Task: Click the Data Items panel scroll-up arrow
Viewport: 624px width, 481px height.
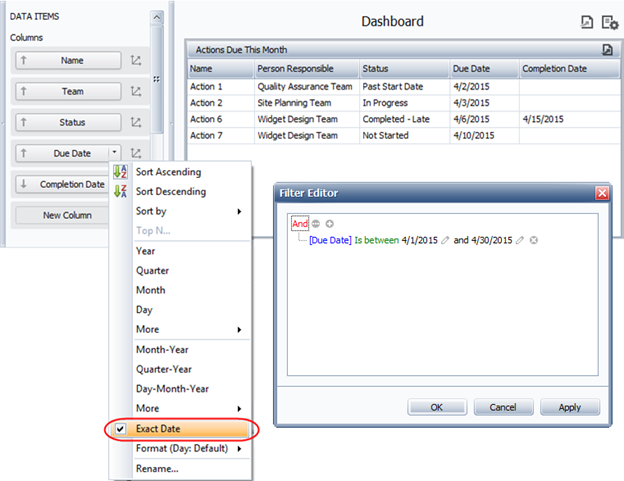Action: [x=155, y=17]
